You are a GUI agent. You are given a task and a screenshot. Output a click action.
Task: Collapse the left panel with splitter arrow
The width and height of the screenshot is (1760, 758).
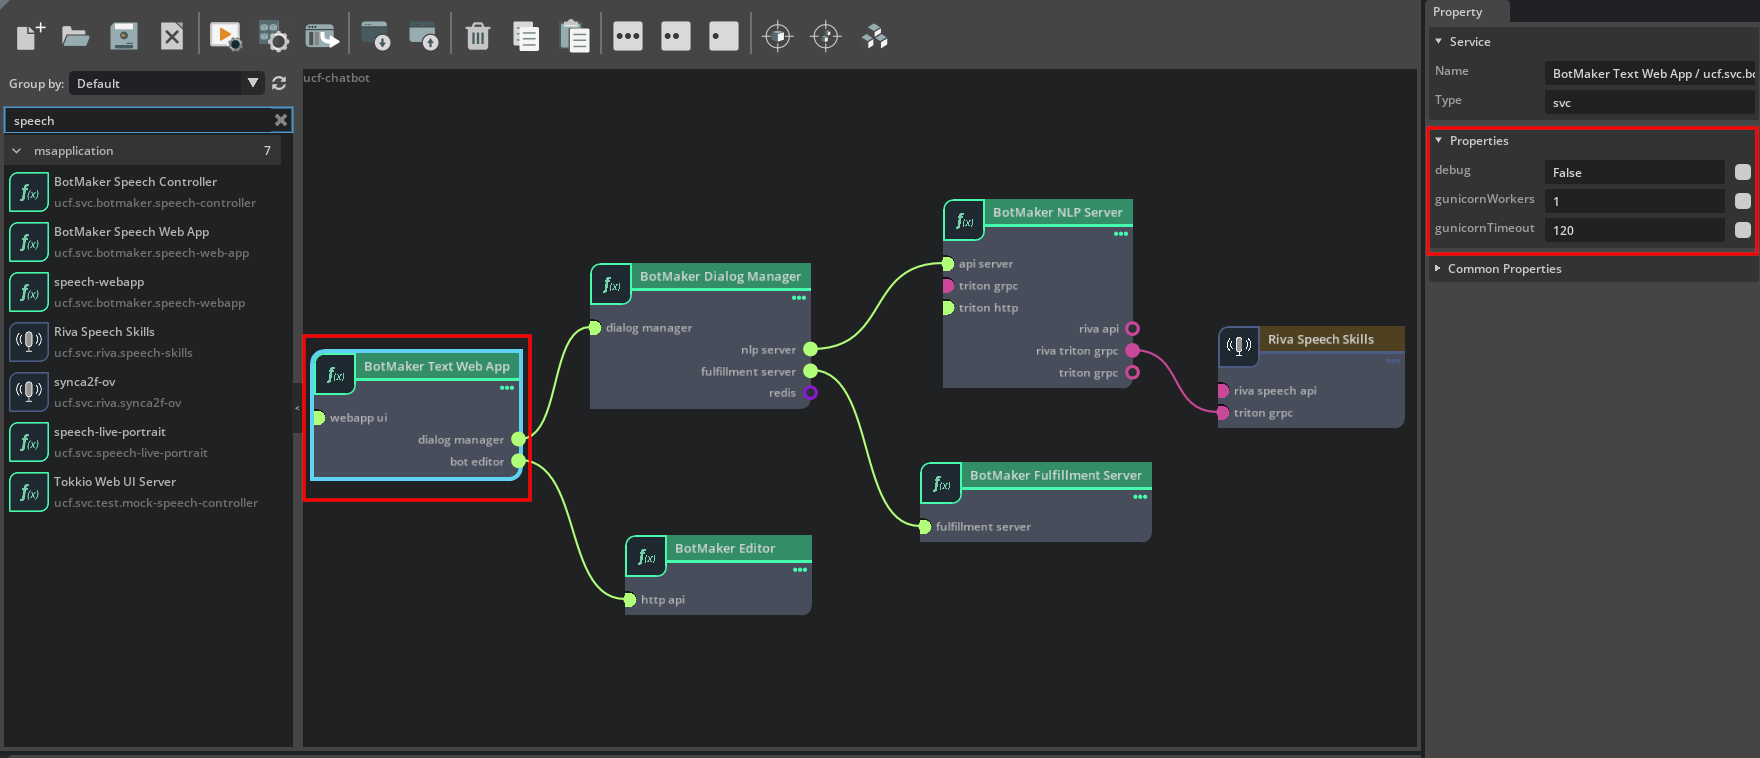297,408
